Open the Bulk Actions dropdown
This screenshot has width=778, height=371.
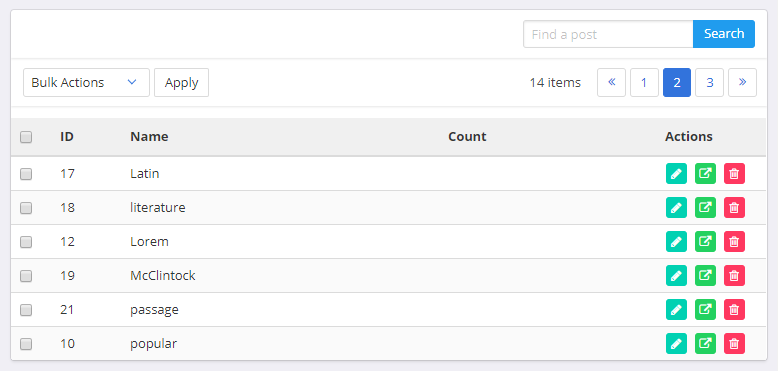tap(86, 82)
